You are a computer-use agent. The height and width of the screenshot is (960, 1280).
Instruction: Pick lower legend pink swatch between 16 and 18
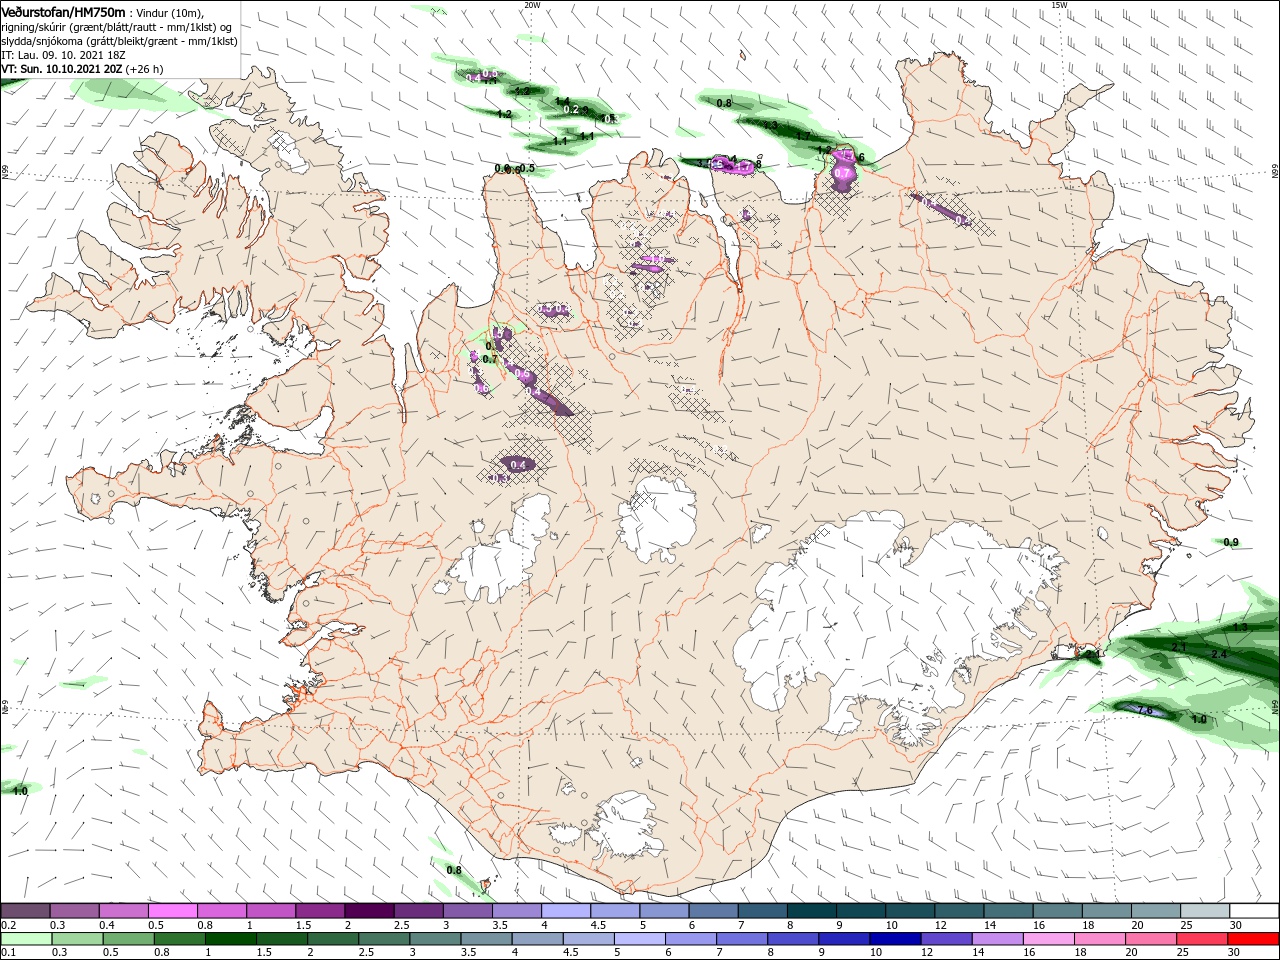pos(1048,939)
